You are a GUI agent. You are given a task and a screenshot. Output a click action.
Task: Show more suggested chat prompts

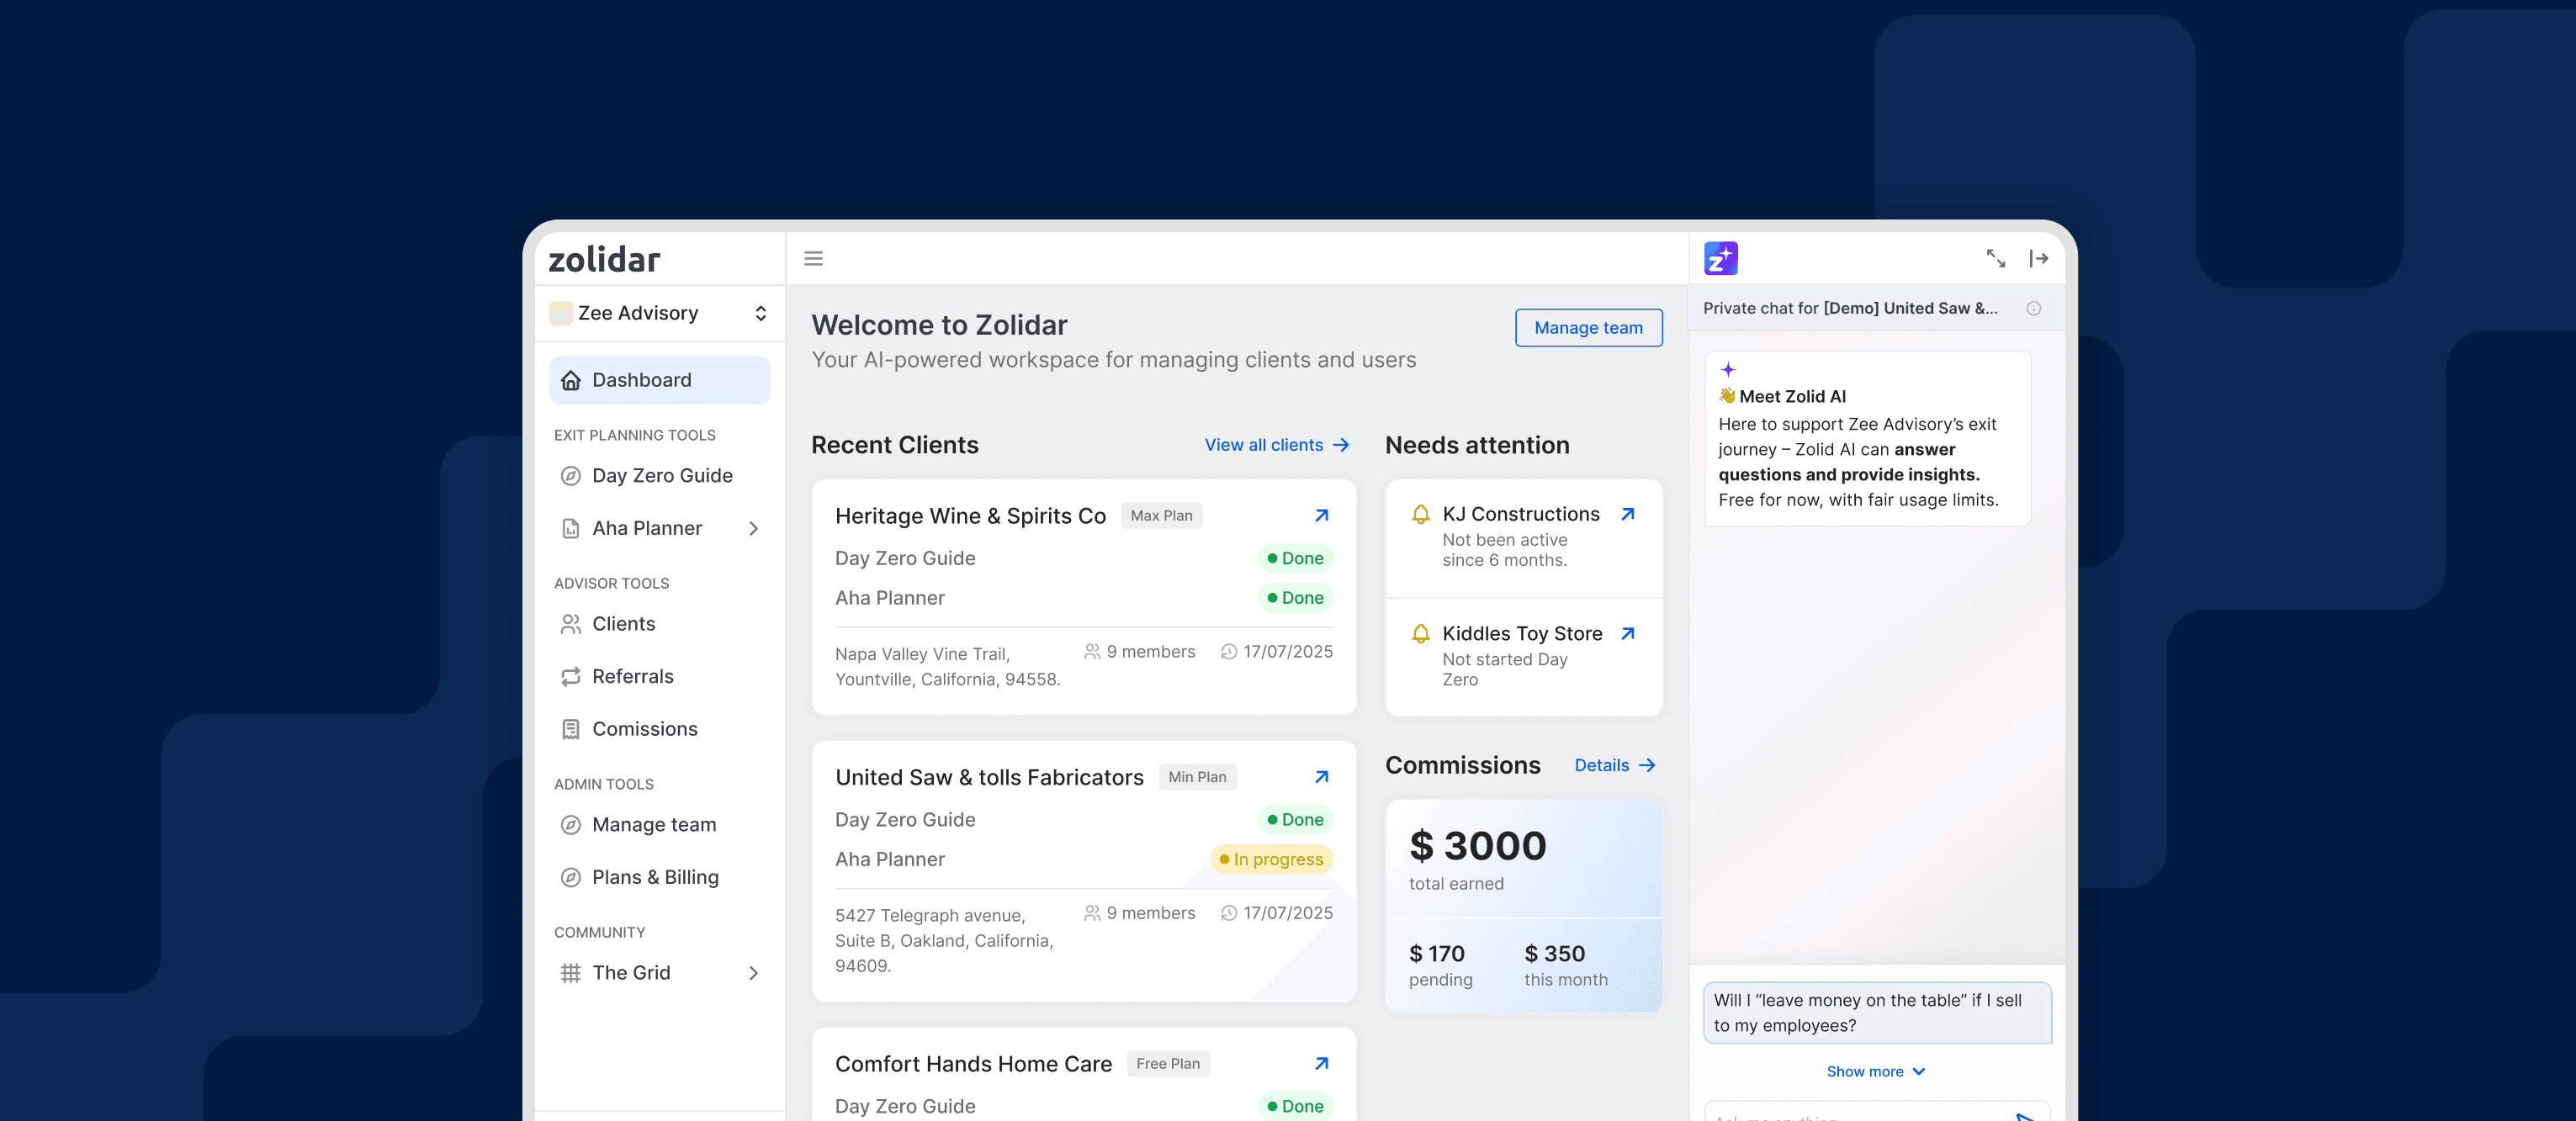(x=1875, y=1072)
